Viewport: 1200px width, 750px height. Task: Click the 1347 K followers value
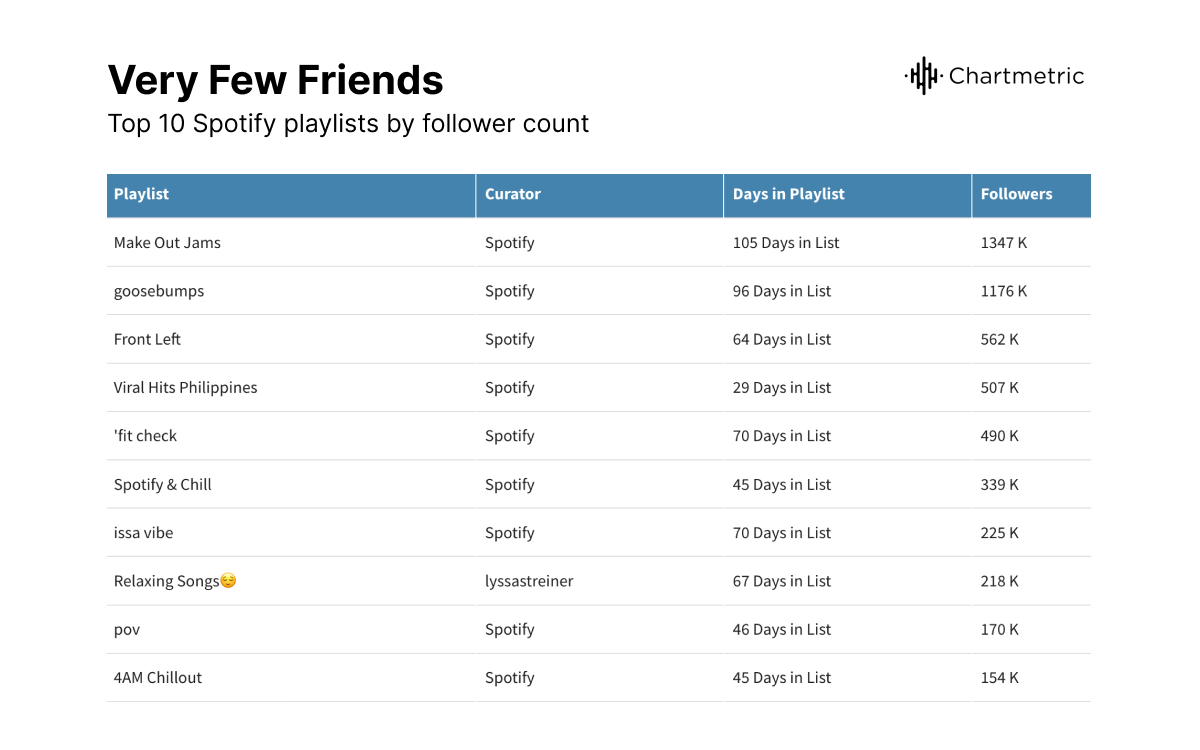coord(1003,243)
